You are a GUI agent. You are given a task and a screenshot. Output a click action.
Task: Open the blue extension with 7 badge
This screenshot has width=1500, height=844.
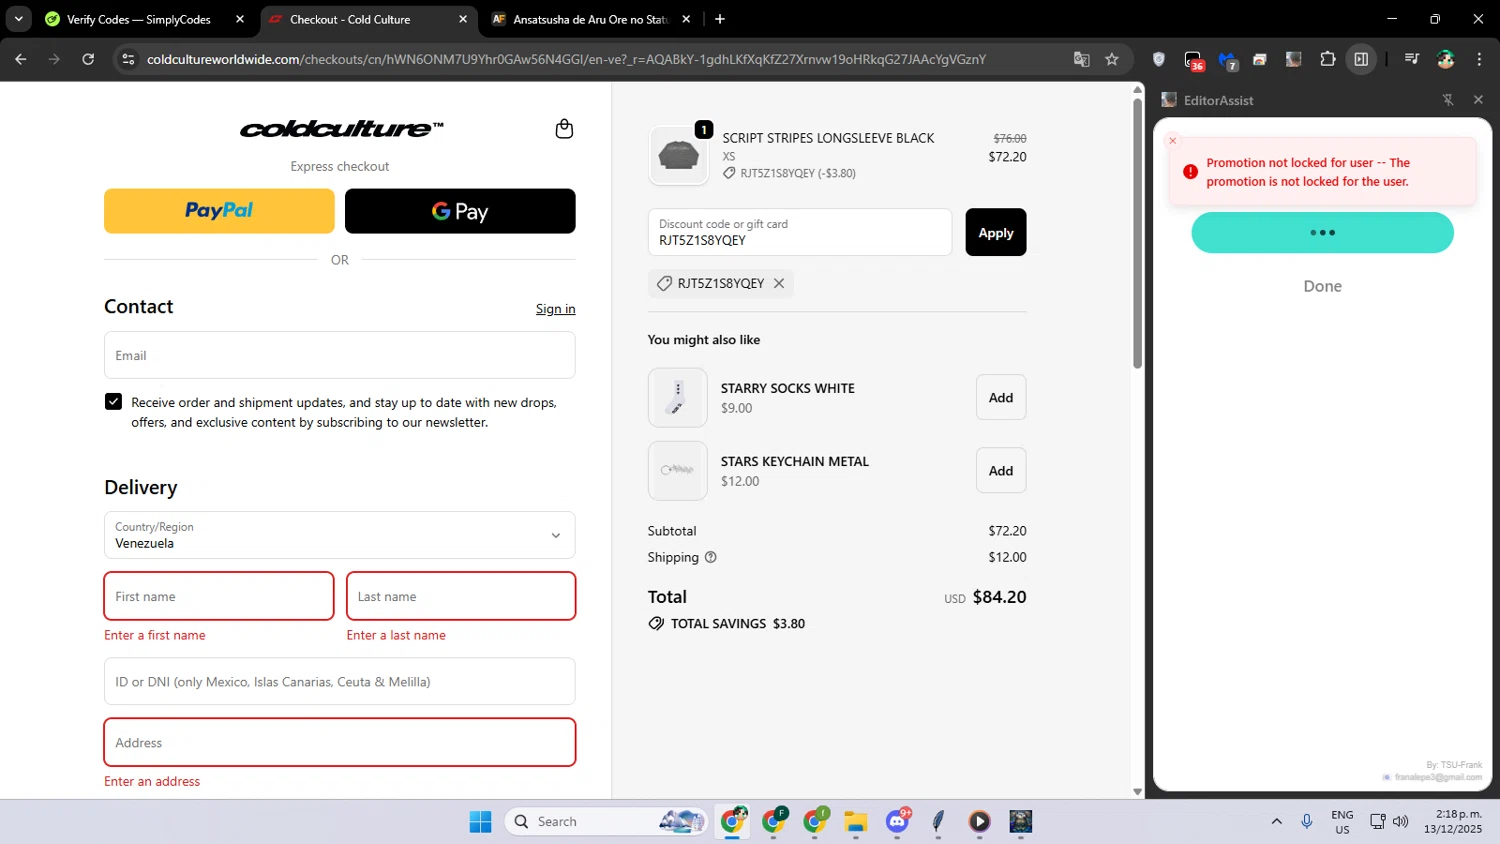[x=1228, y=60]
